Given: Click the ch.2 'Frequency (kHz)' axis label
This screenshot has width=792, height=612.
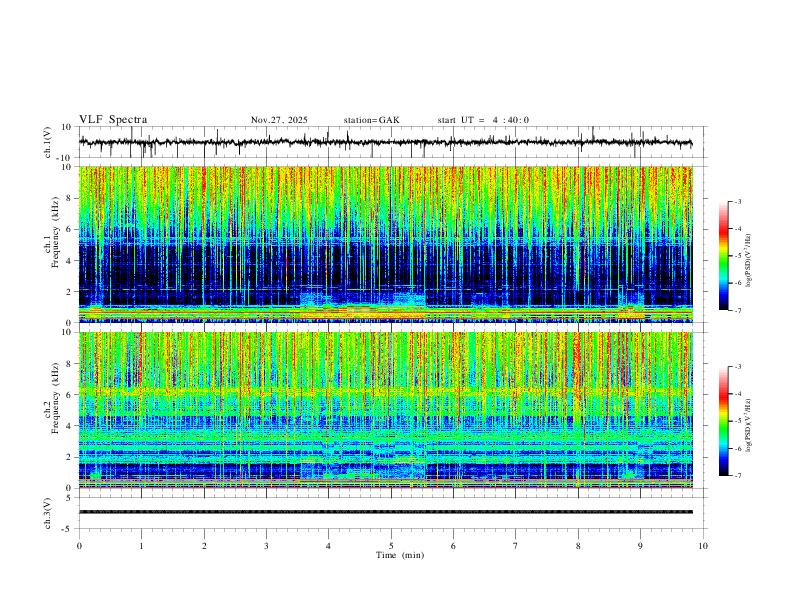Looking at the screenshot, I should [x=55, y=398].
